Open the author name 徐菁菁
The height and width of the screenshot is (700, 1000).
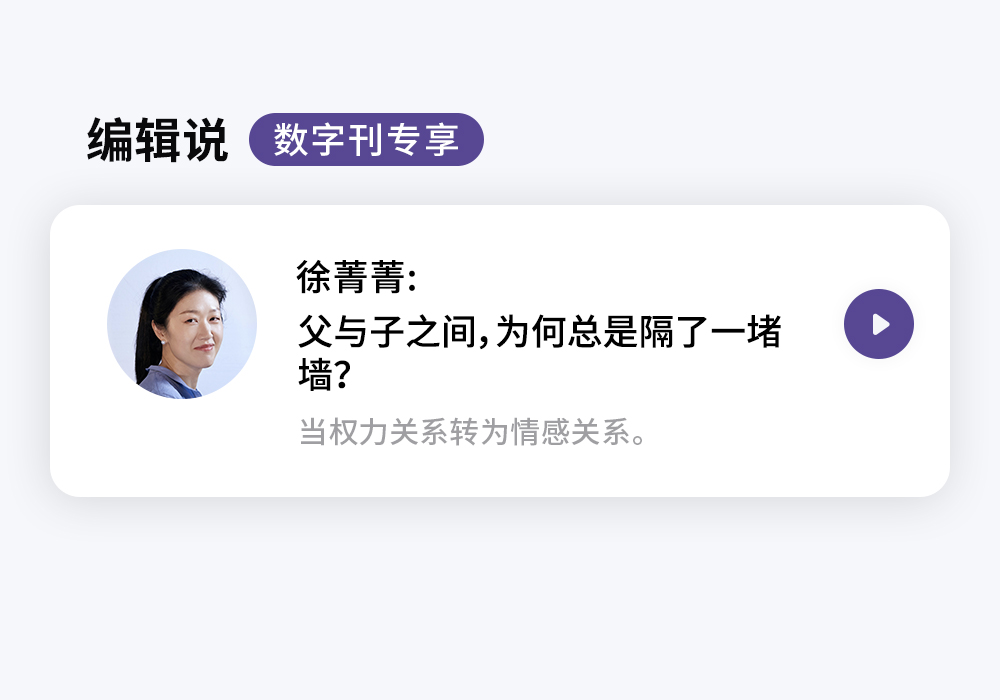point(351,277)
